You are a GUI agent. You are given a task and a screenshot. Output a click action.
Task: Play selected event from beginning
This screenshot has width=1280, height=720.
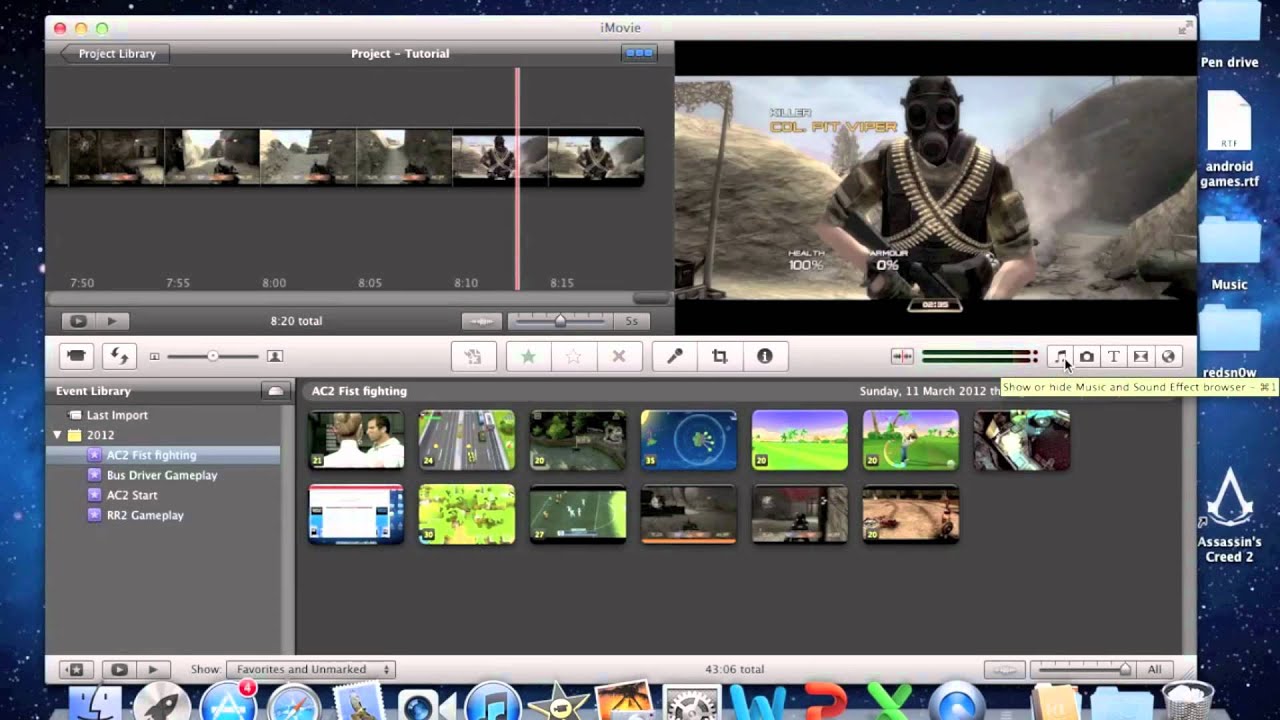click(153, 669)
